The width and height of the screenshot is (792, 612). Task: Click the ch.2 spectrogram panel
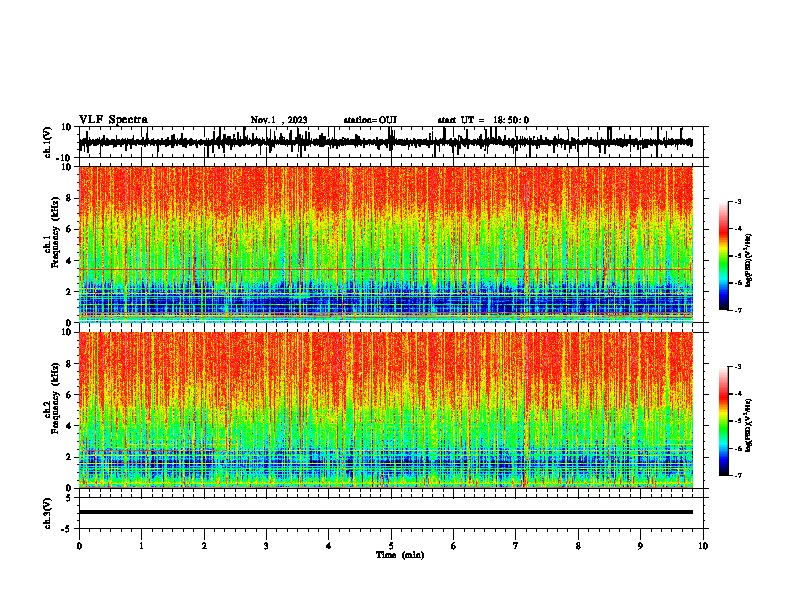pyautogui.click(x=386, y=410)
